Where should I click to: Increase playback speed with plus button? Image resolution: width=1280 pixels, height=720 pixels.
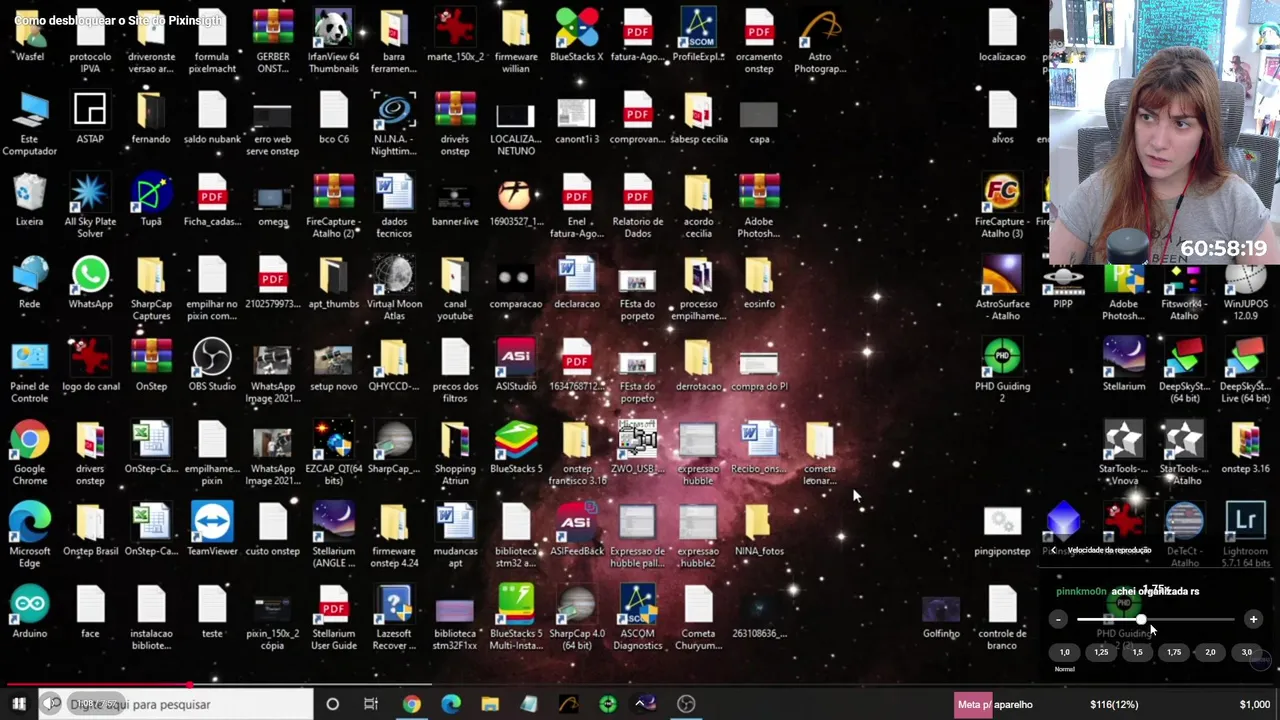click(1253, 620)
